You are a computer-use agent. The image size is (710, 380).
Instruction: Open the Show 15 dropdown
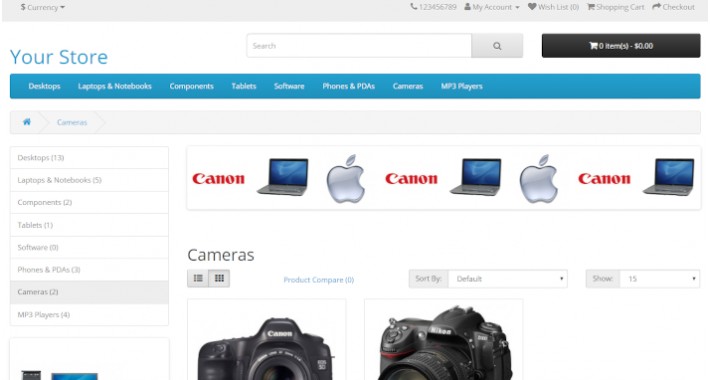pyautogui.click(x=660, y=279)
